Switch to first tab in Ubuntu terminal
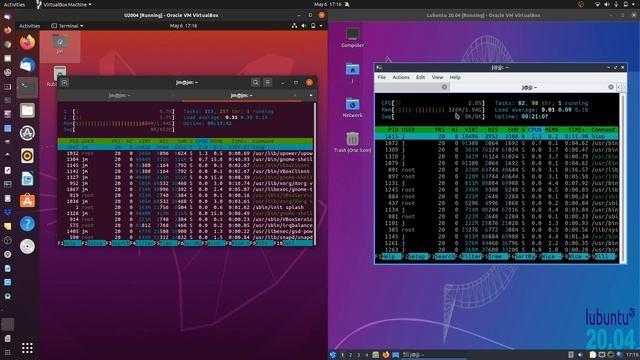640x360 pixels. [x=119, y=96]
